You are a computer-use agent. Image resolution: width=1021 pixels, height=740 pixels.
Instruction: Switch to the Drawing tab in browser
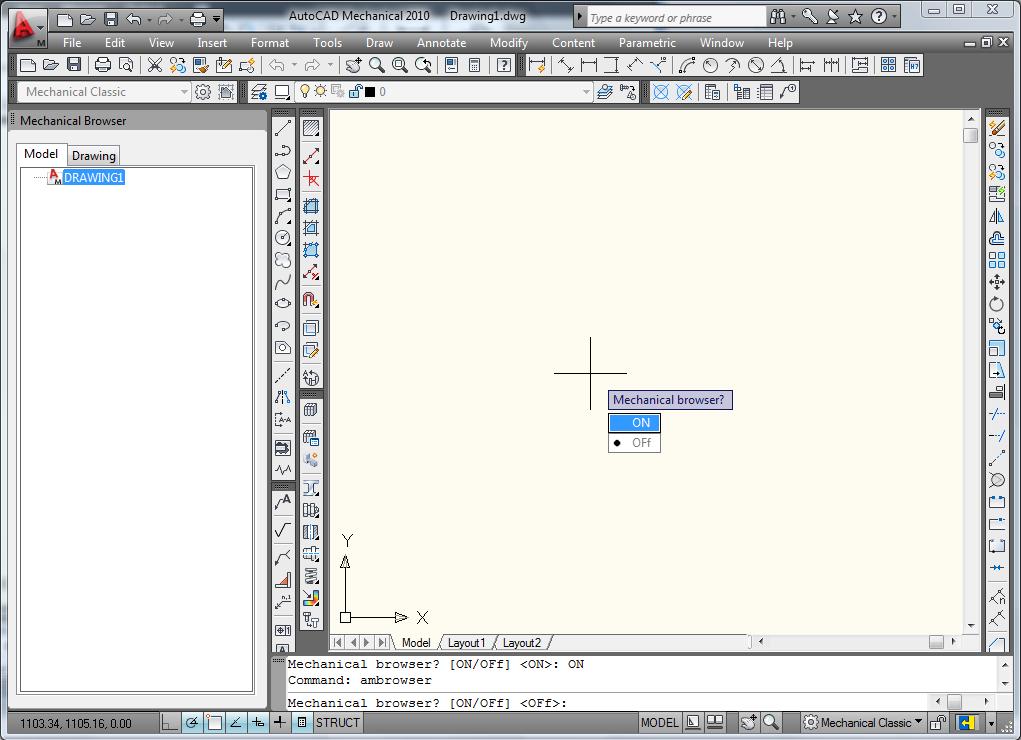(94, 156)
